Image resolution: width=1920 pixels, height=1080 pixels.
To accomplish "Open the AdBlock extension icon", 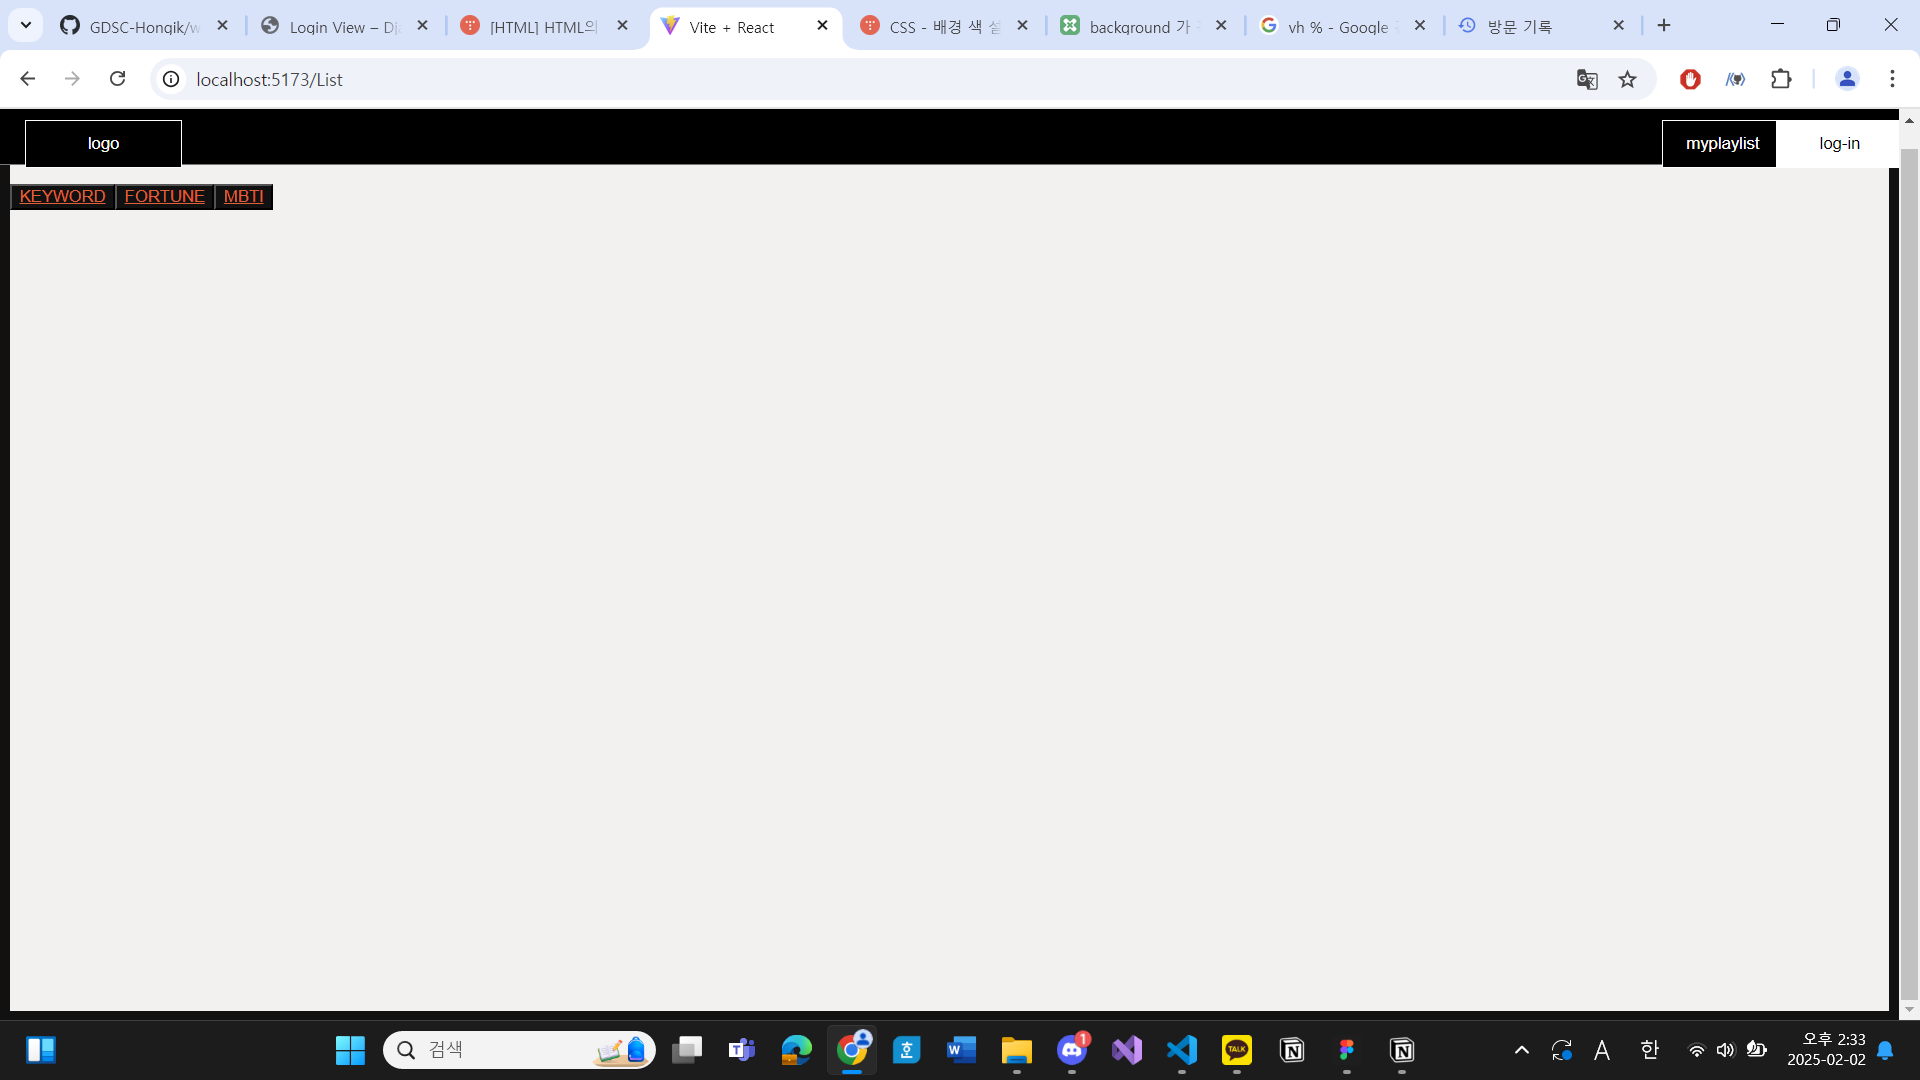I will (x=1690, y=79).
